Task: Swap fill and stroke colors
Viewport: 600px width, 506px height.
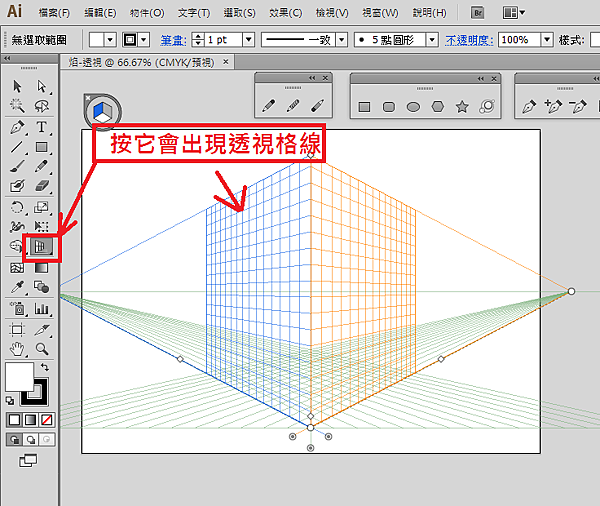Action: click(x=45, y=367)
